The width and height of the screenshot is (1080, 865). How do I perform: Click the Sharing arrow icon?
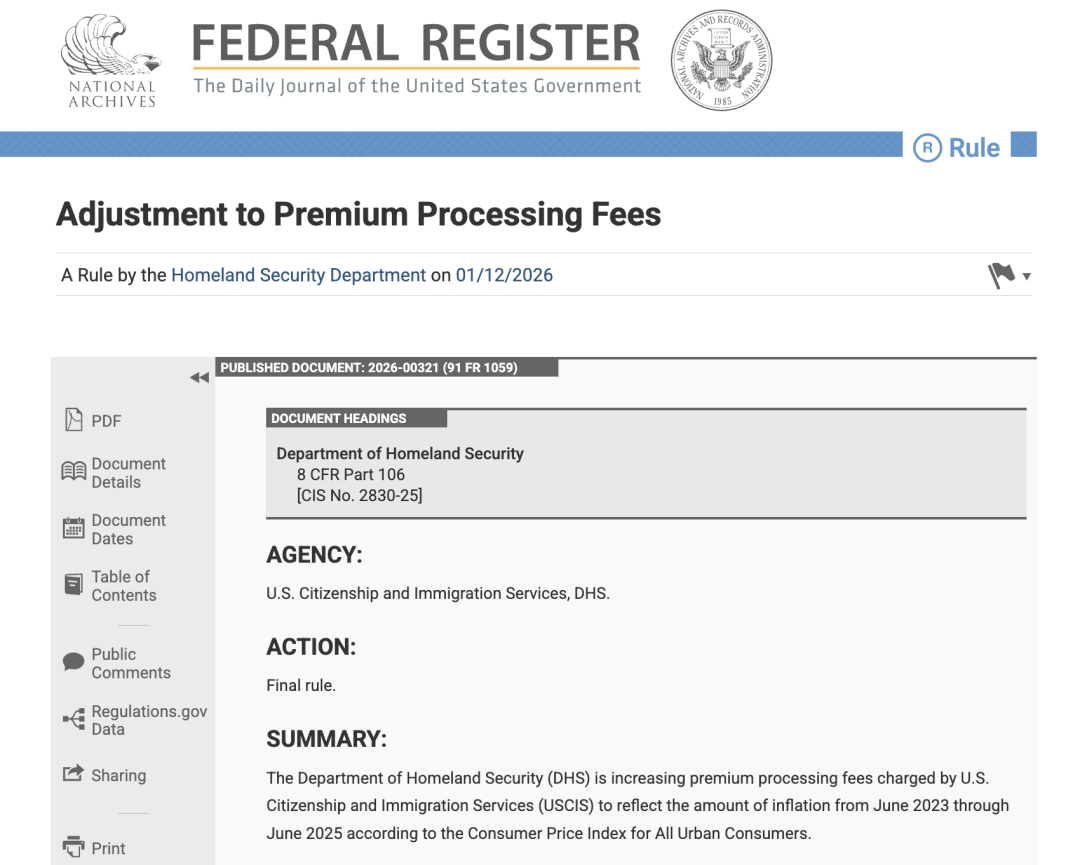pyautogui.click(x=74, y=774)
